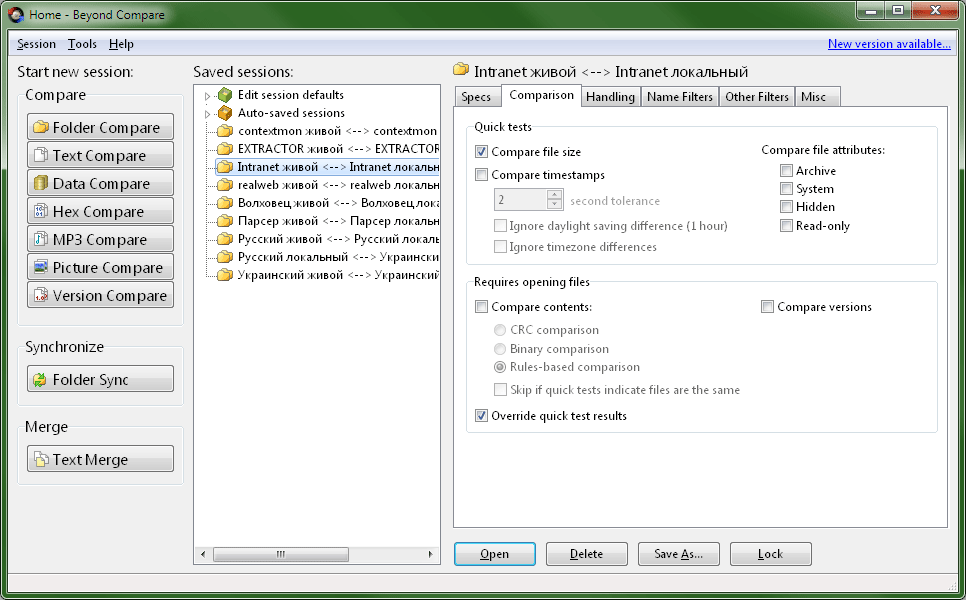Click folder icon beside the session title header
This screenshot has height=600, width=966.
click(461, 70)
